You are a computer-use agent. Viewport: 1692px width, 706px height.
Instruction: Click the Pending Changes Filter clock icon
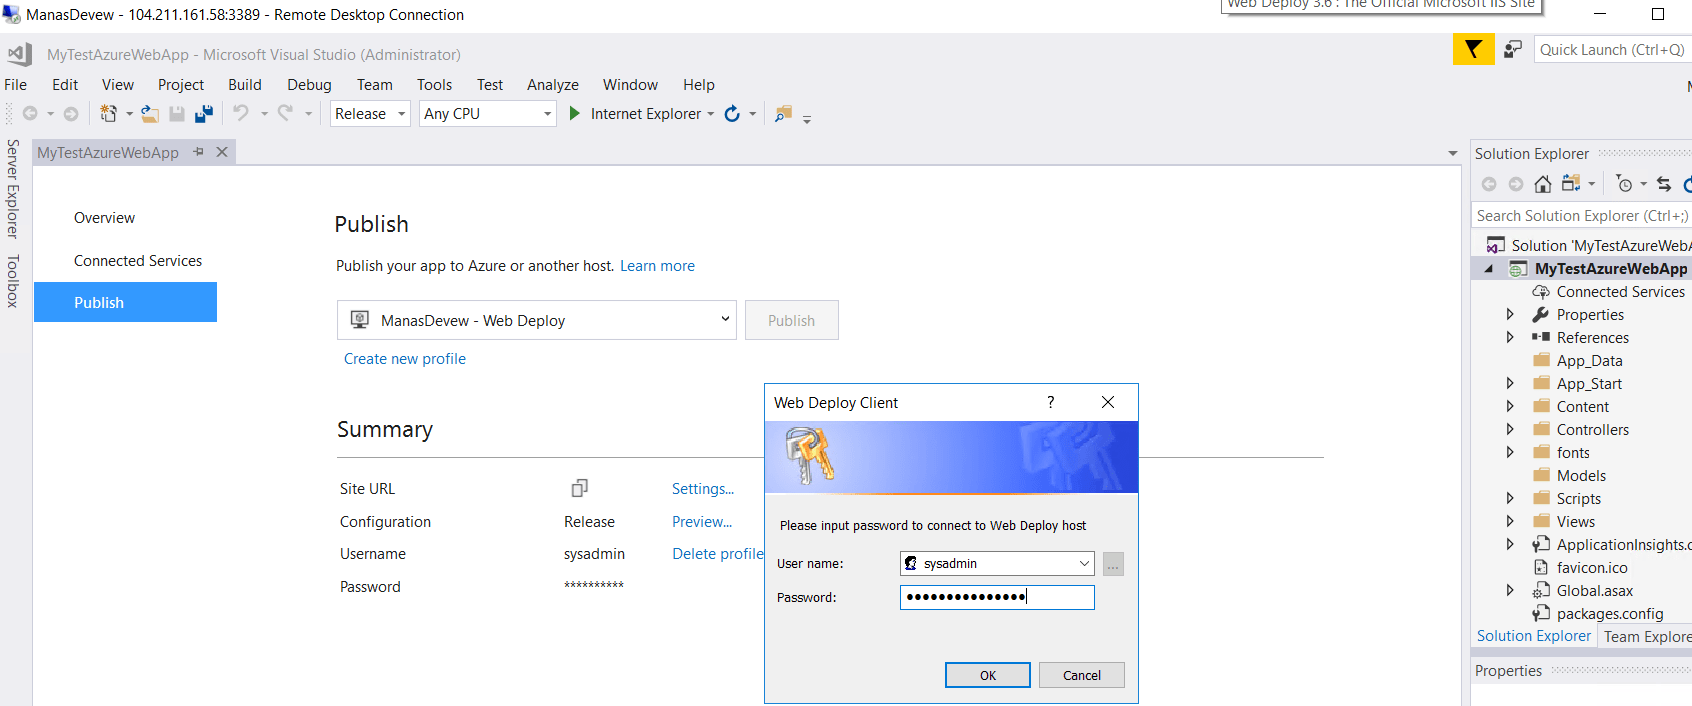click(1624, 184)
